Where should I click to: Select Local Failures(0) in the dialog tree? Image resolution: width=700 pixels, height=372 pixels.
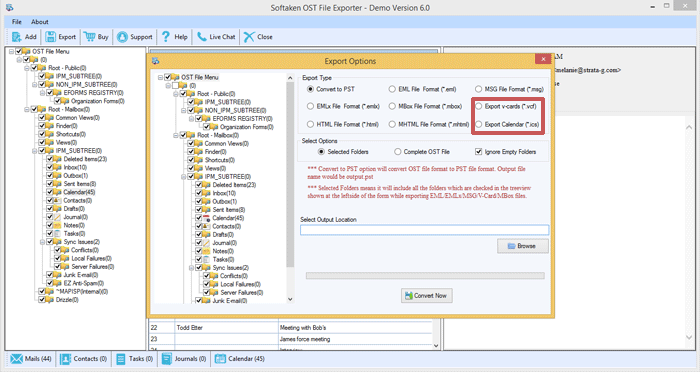[241, 284]
